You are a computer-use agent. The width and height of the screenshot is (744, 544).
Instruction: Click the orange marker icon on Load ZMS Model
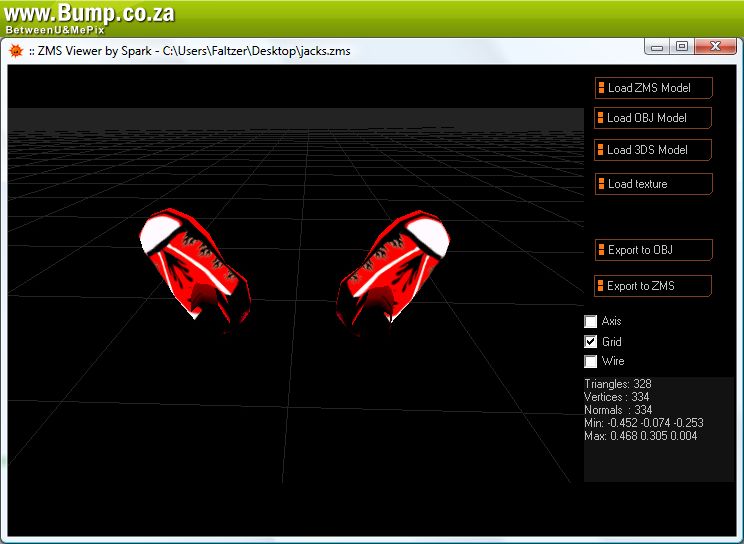[601, 88]
